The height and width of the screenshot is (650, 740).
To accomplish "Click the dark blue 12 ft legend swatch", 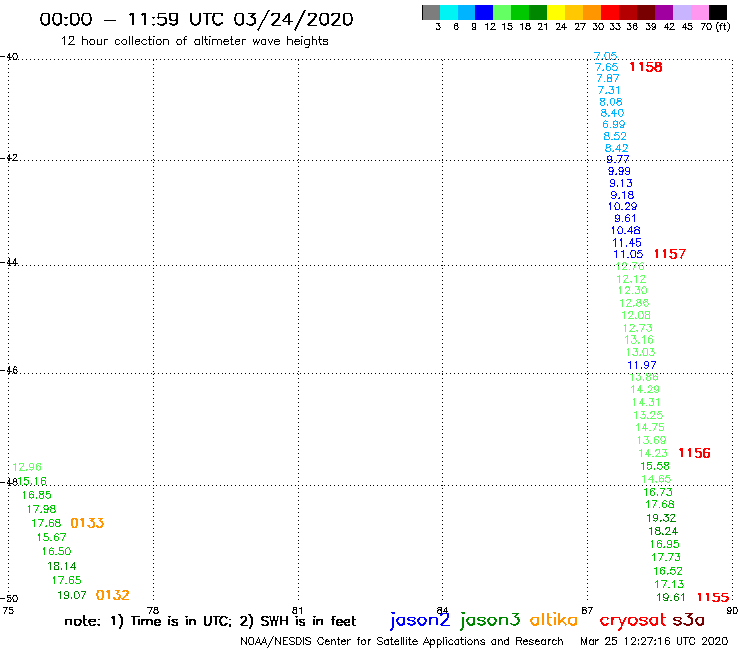I will pos(484,12).
